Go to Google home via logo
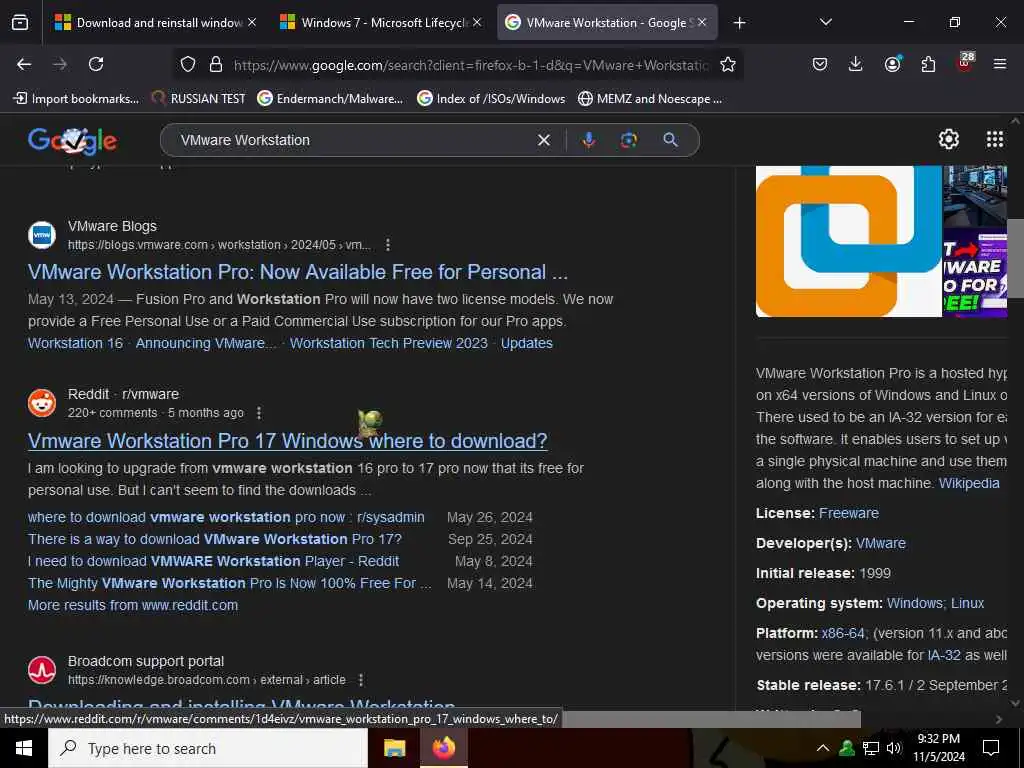Viewport: 1024px width, 768px height. point(72,140)
